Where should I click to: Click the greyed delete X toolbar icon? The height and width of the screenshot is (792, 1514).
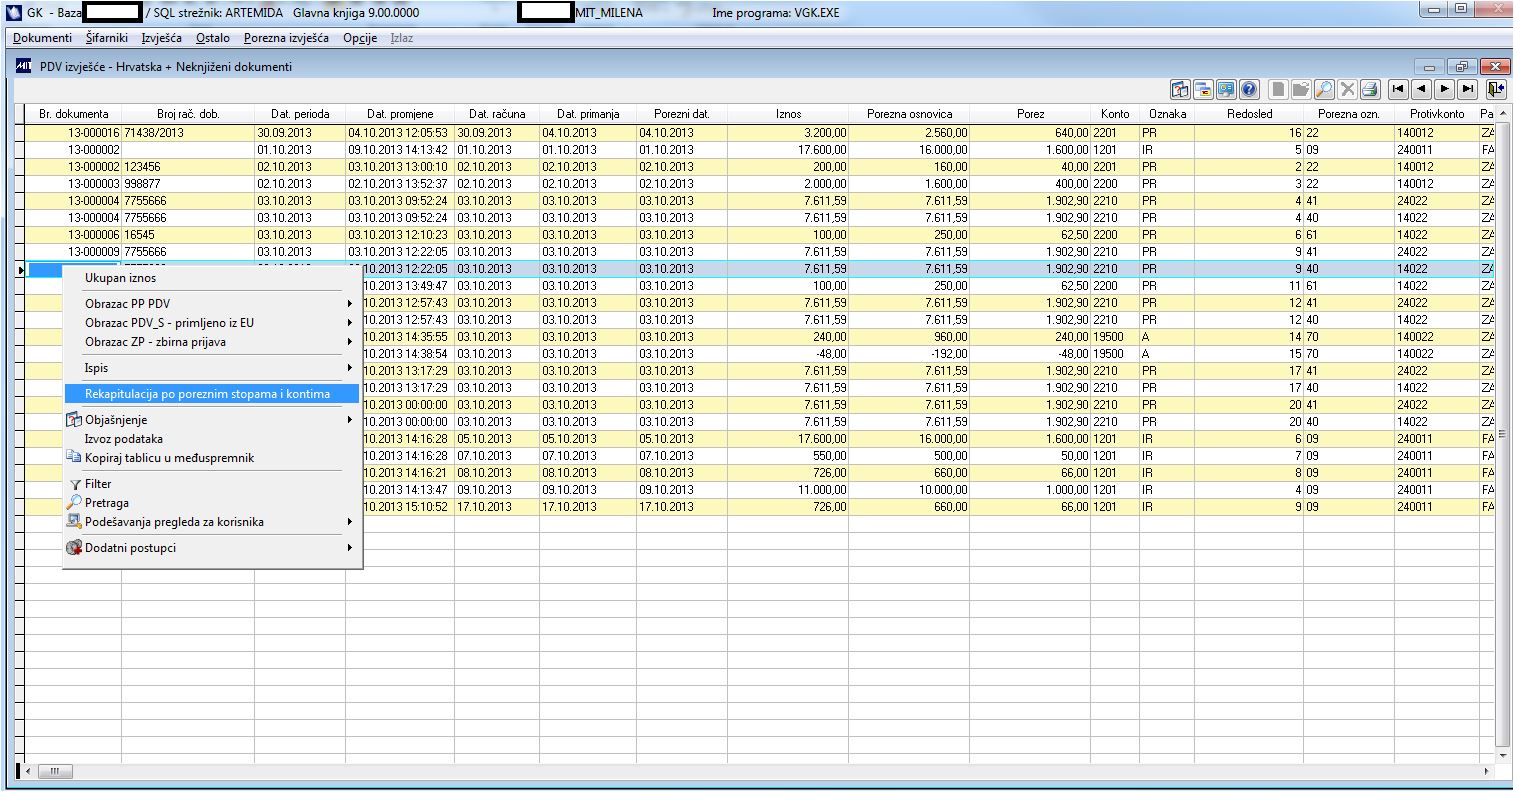tap(1347, 89)
